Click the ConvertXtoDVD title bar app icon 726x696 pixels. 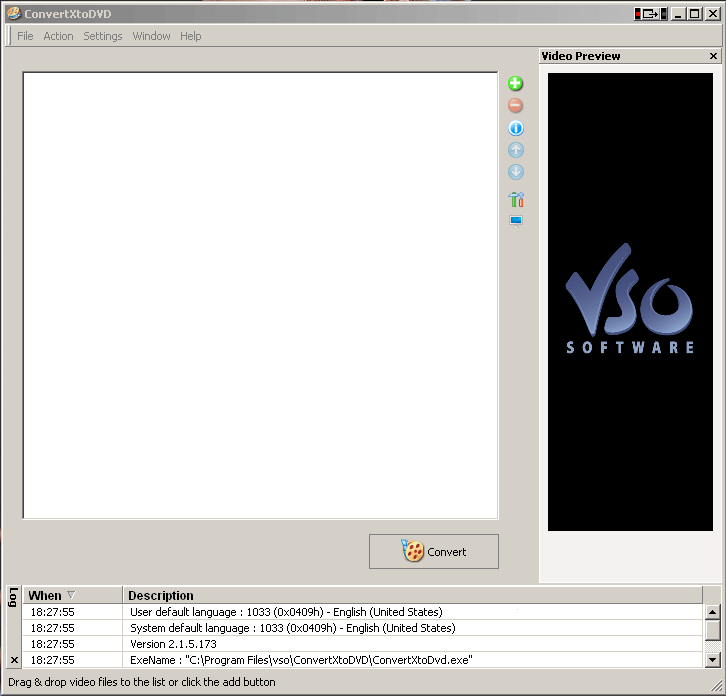tap(13, 14)
